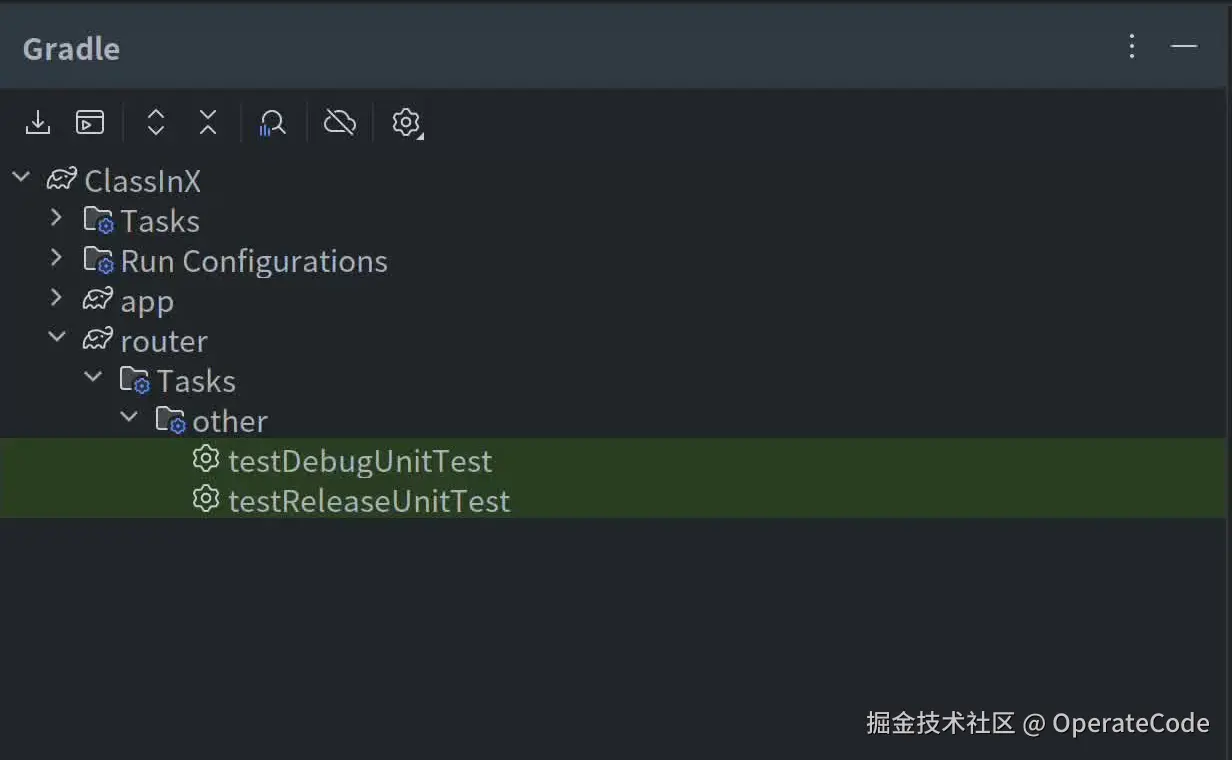Click the Sync Gradle projects download icon
Viewport: 1232px width, 760px height.
coord(38,122)
